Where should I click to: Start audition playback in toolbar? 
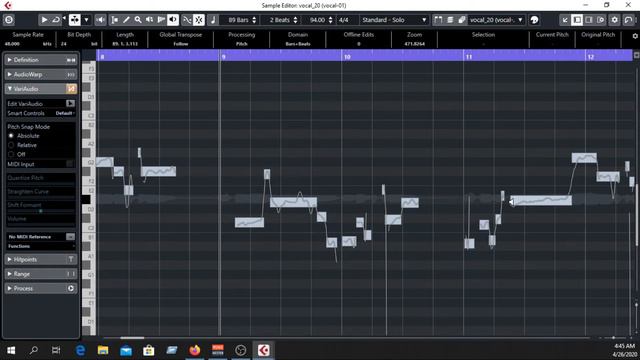pyautogui.click(x=44, y=20)
